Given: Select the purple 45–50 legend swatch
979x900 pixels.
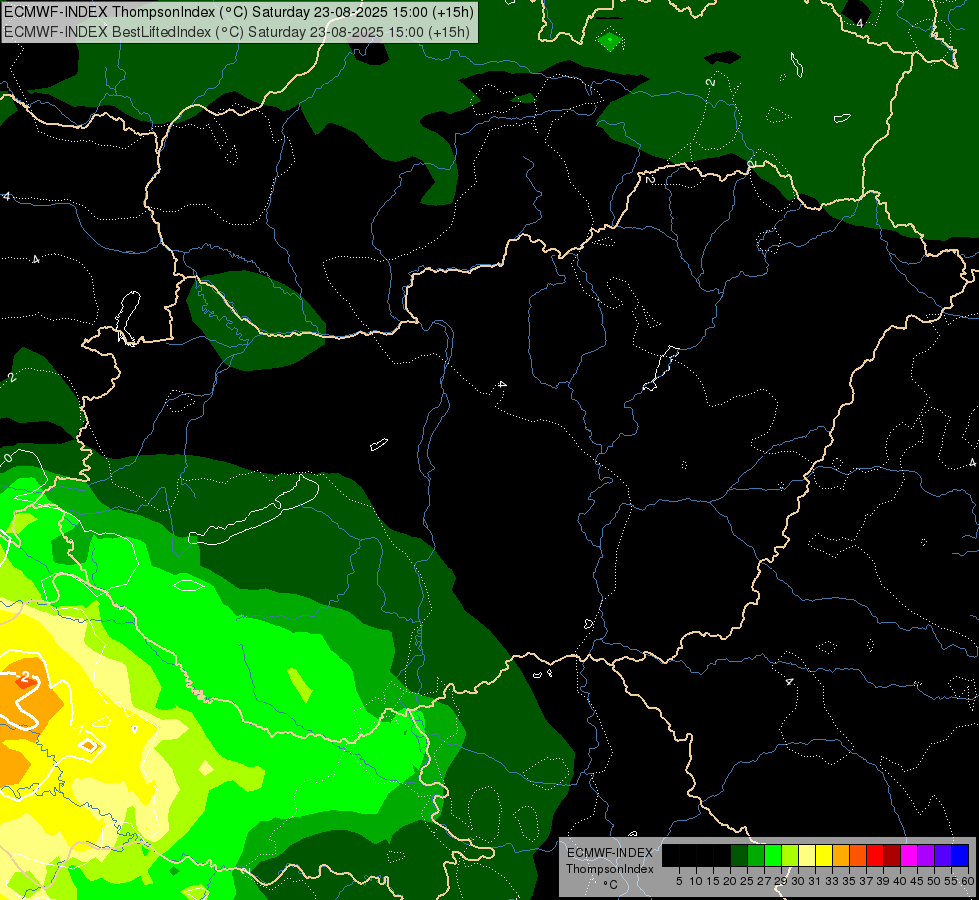Looking at the screenshot, I should (926, 855).
